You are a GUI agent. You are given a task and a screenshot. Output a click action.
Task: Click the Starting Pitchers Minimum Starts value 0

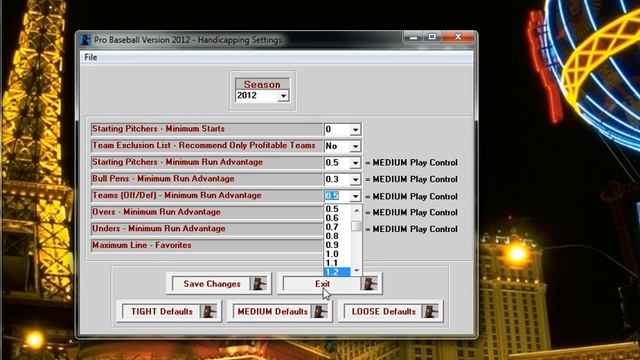337,130
